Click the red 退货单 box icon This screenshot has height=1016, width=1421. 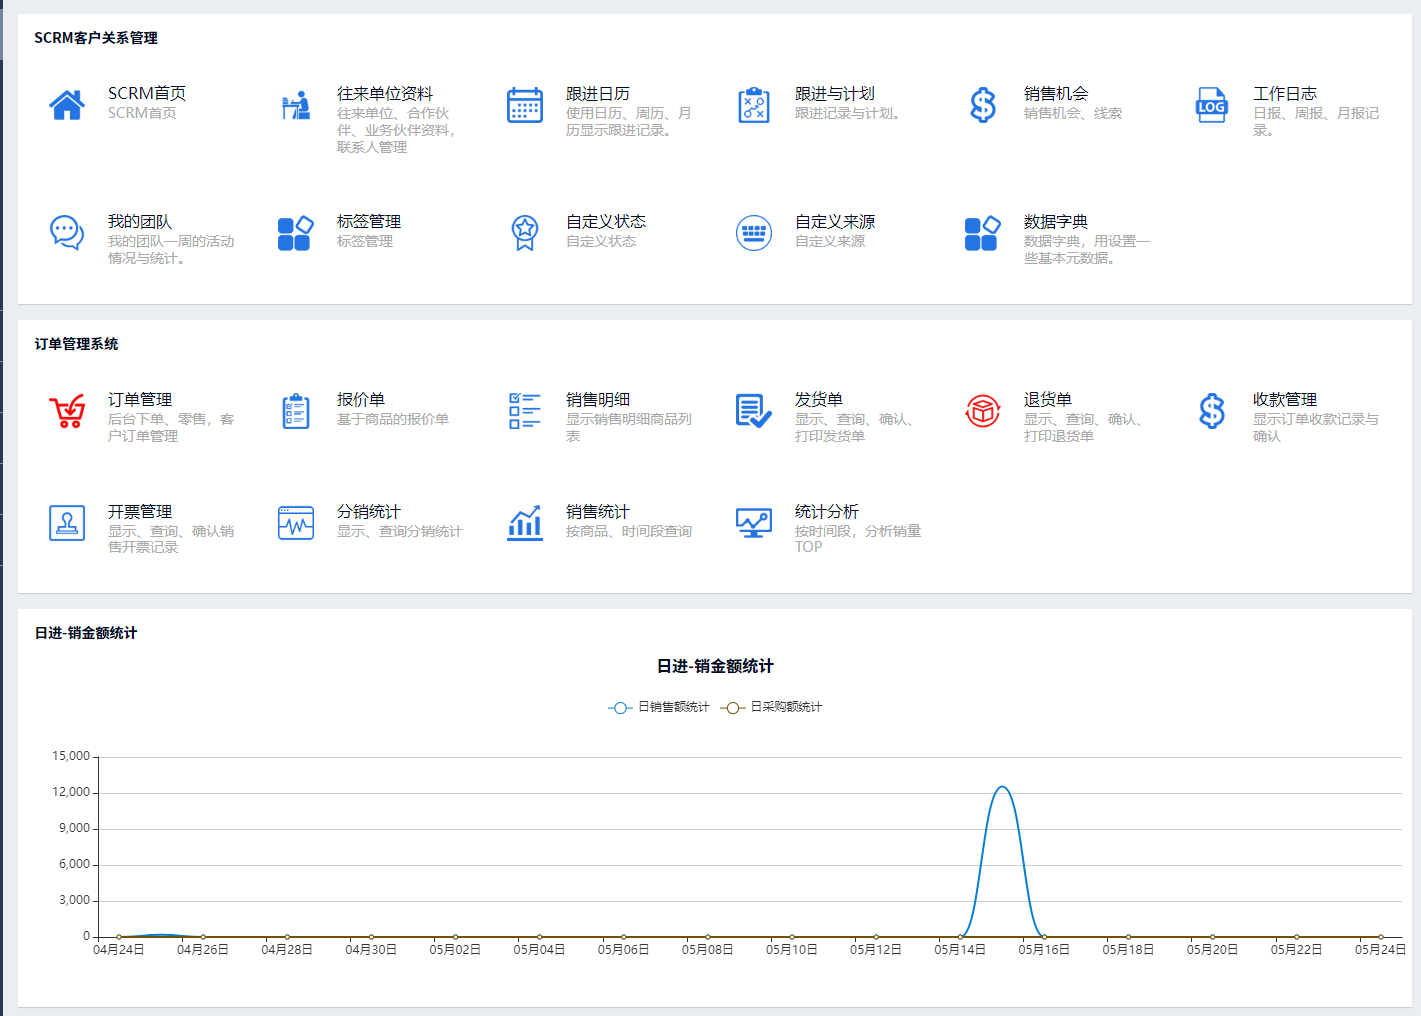(983, 411)
